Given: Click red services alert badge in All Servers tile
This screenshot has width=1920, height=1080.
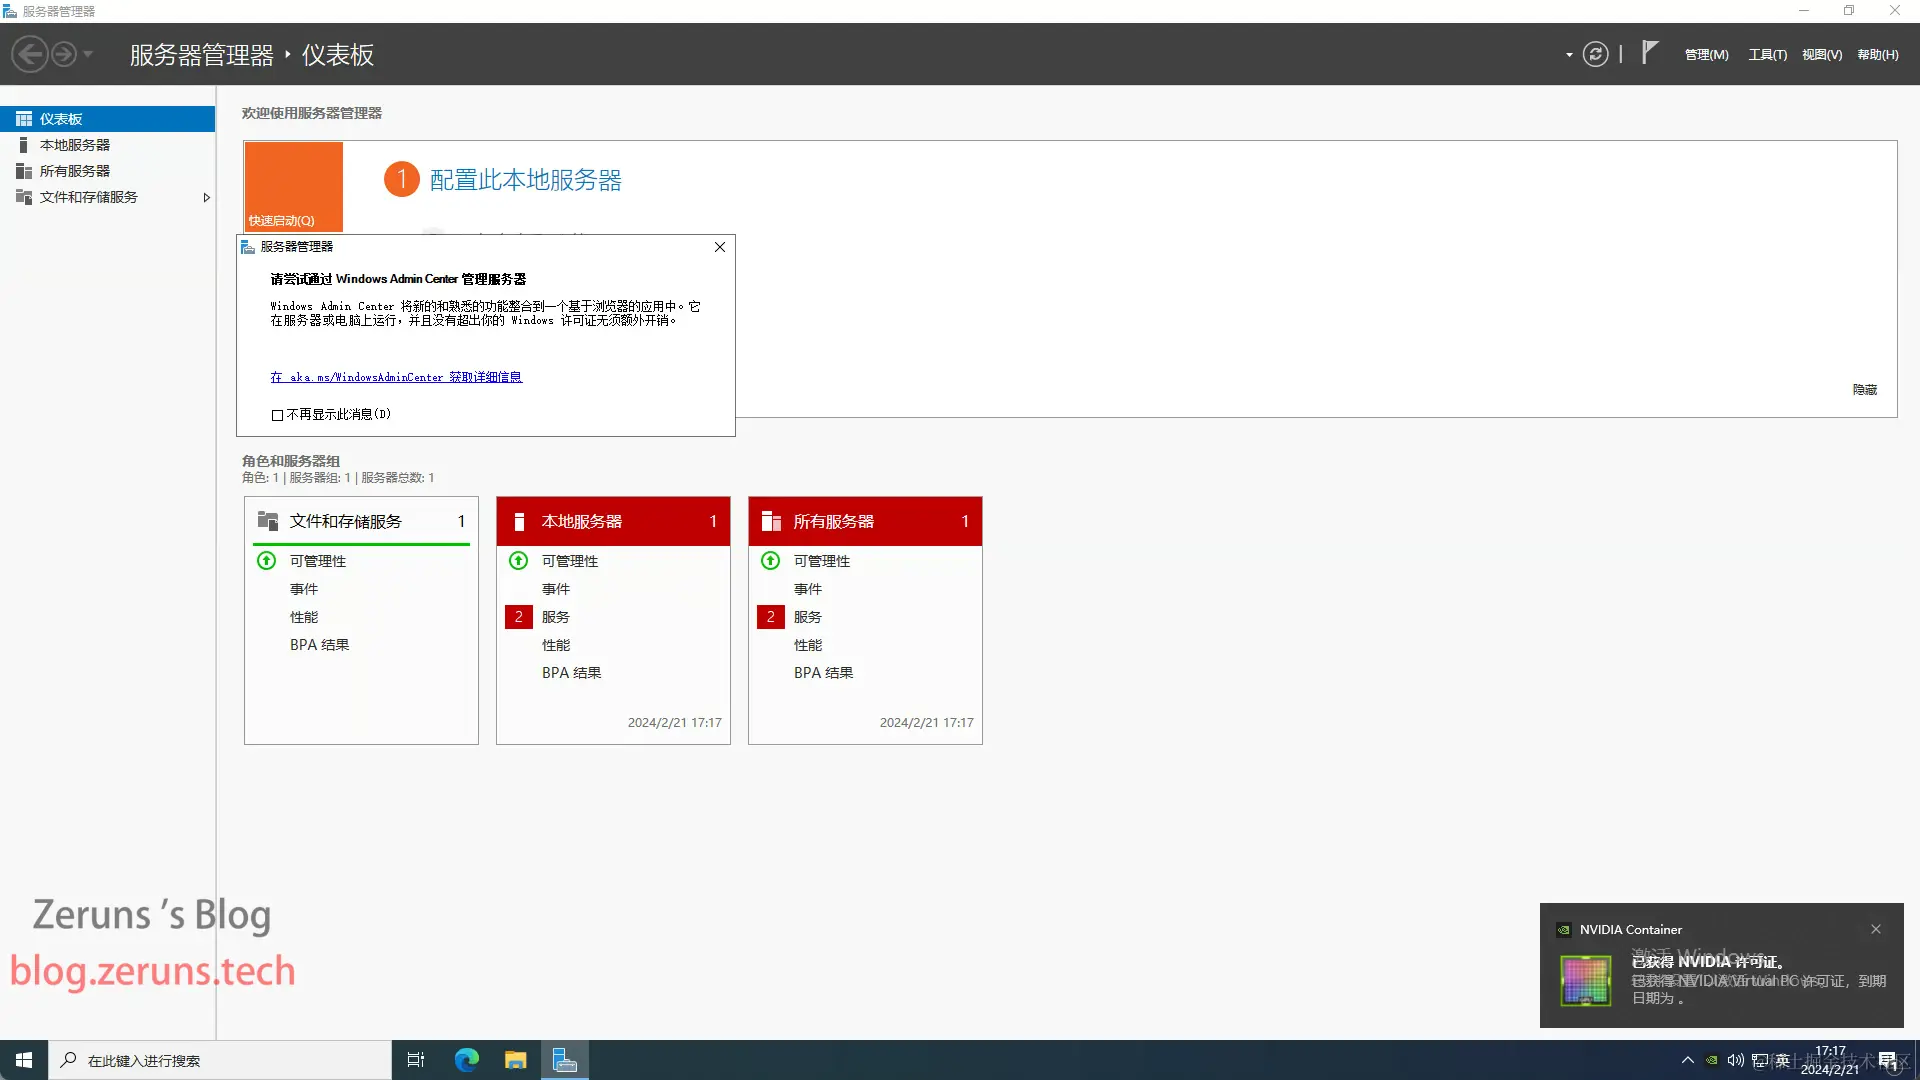Looking at the screenshot, I should tap(770, 617).
